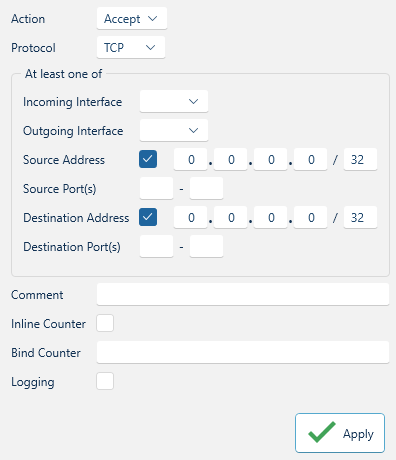Screen dimensions: 396x460
Task: Click the Apply button
Action: (x=340, y=433)
